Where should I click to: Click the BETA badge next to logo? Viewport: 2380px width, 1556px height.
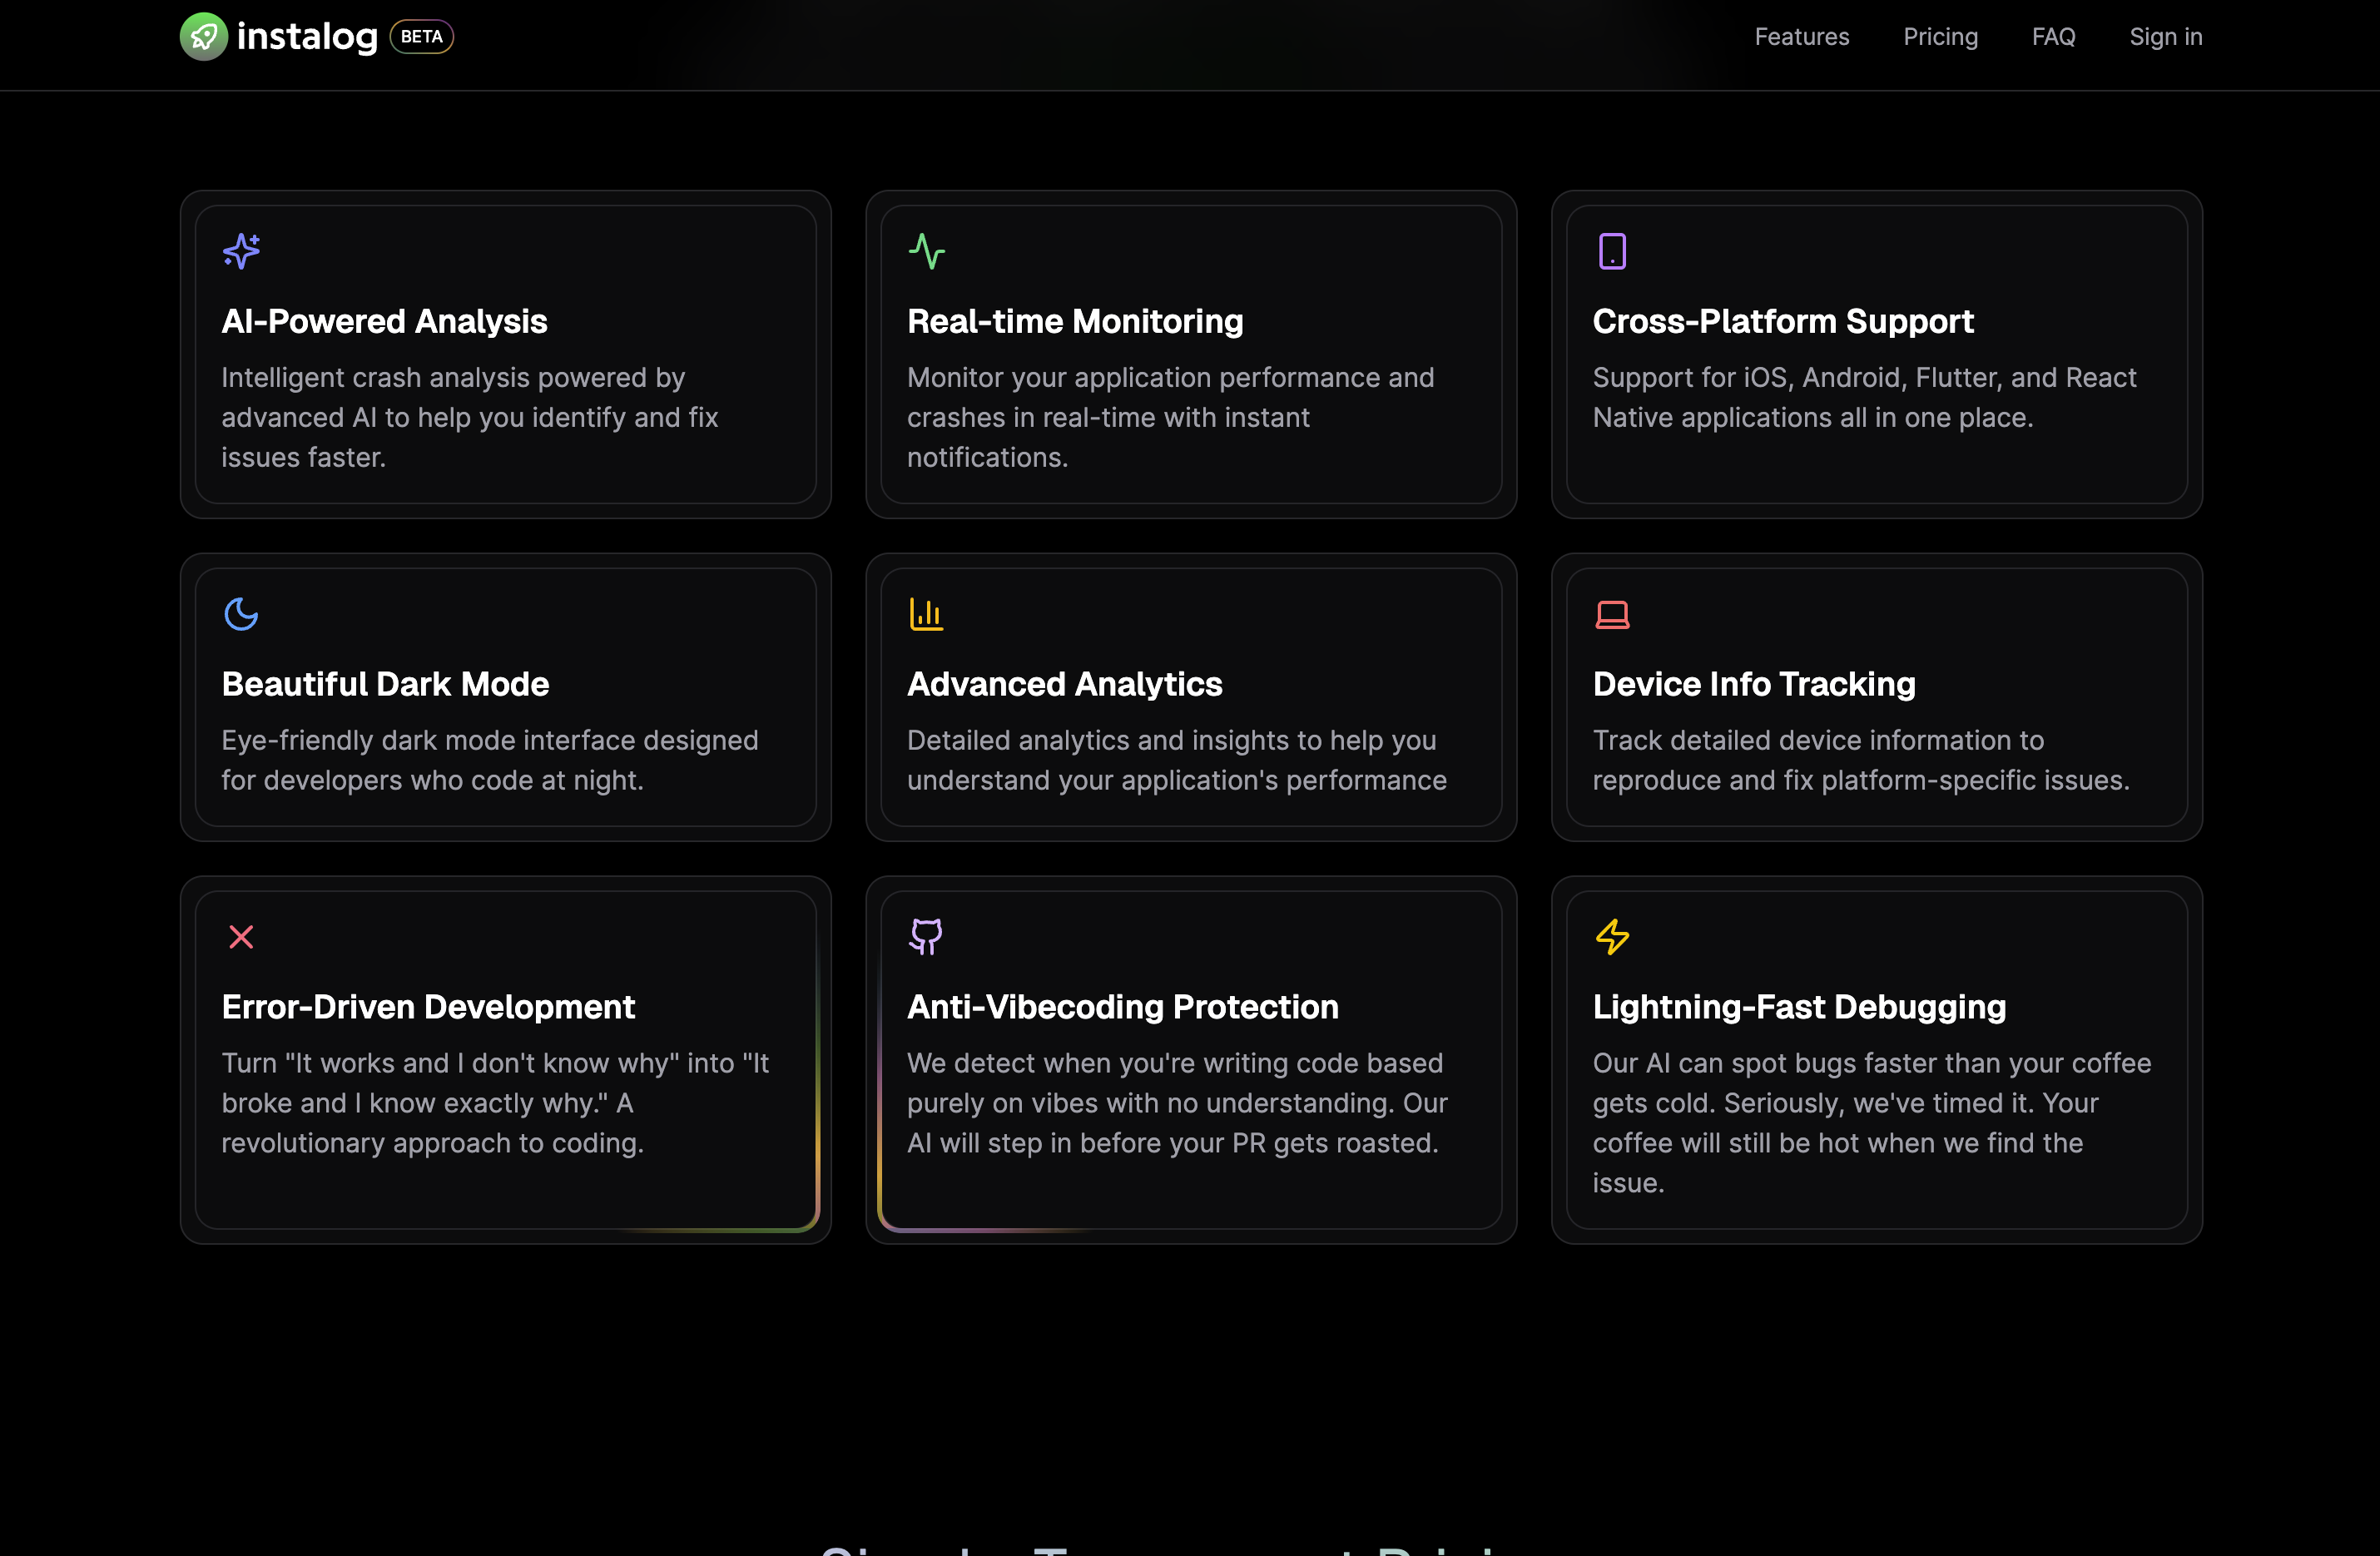421,37
